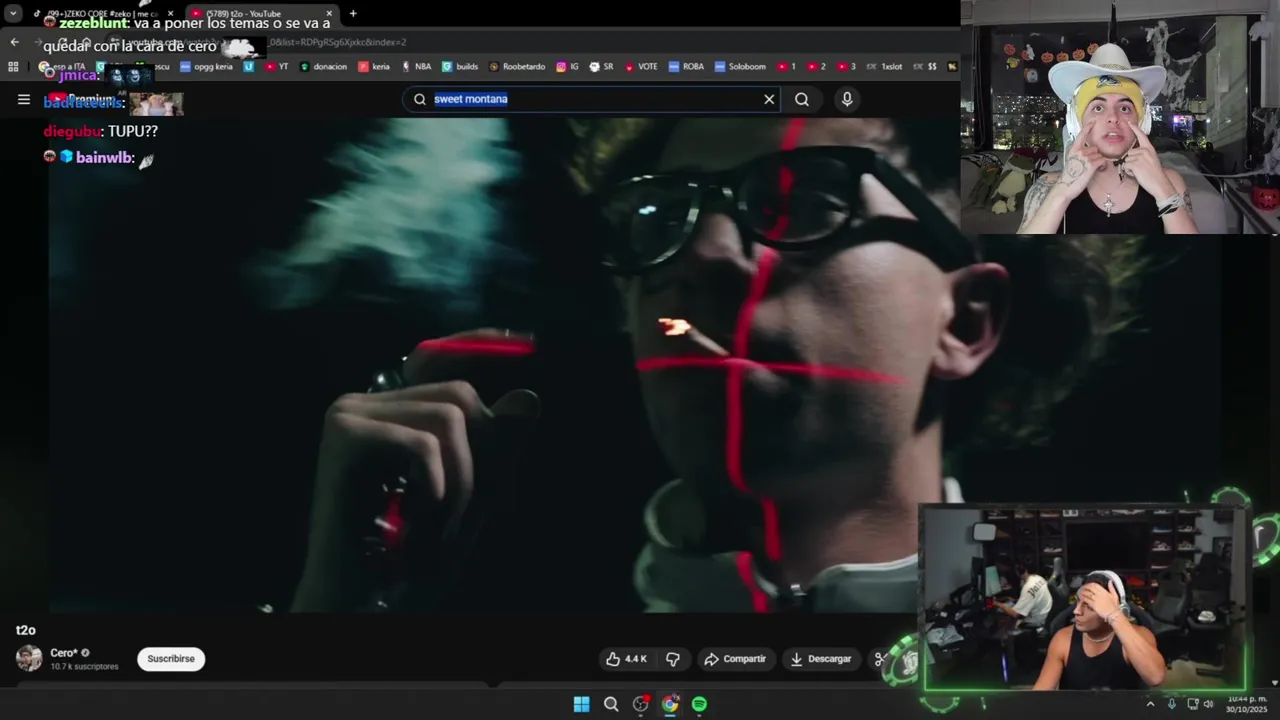Close the ZEKO CORE tab
The image size is (1280, 720).
170,14
